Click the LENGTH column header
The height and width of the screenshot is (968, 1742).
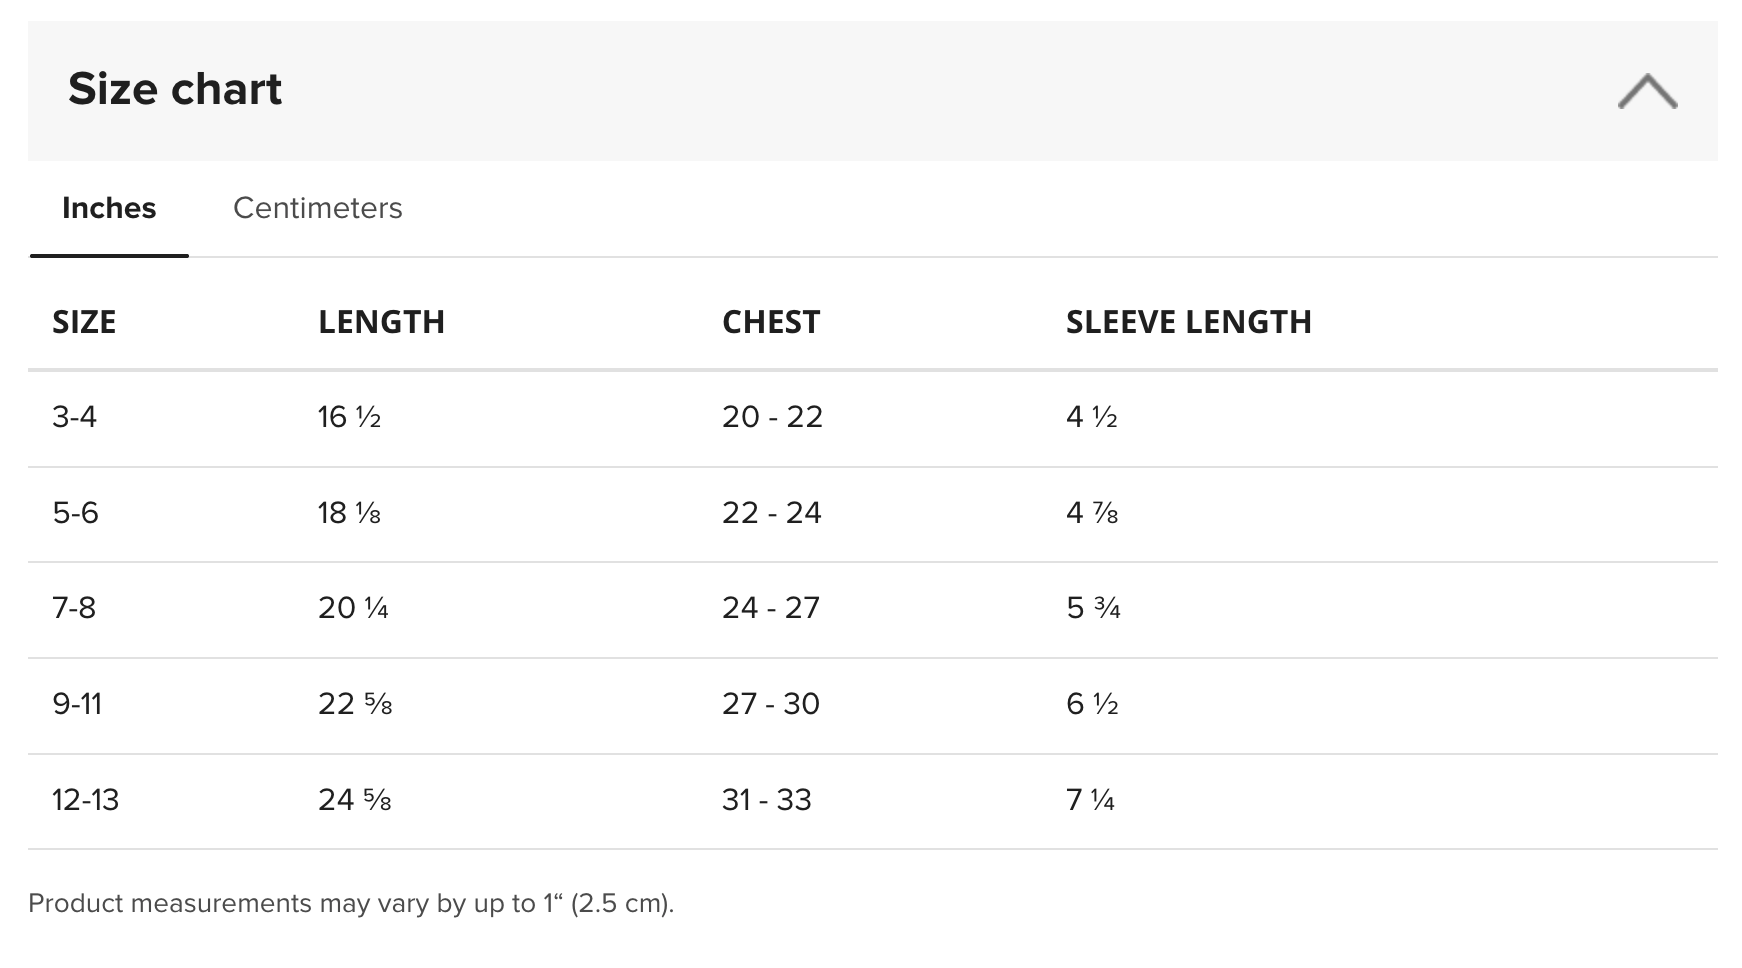[381, 322]
